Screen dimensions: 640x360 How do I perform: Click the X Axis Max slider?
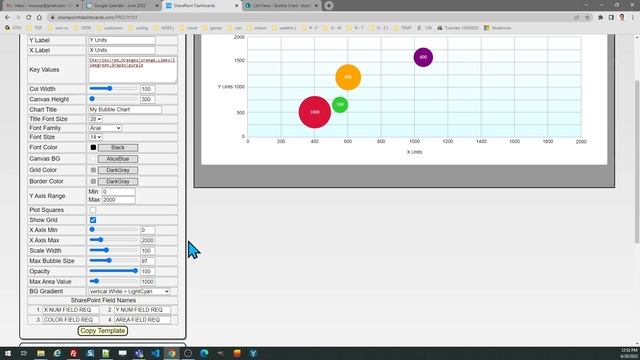tap(113, 240)
